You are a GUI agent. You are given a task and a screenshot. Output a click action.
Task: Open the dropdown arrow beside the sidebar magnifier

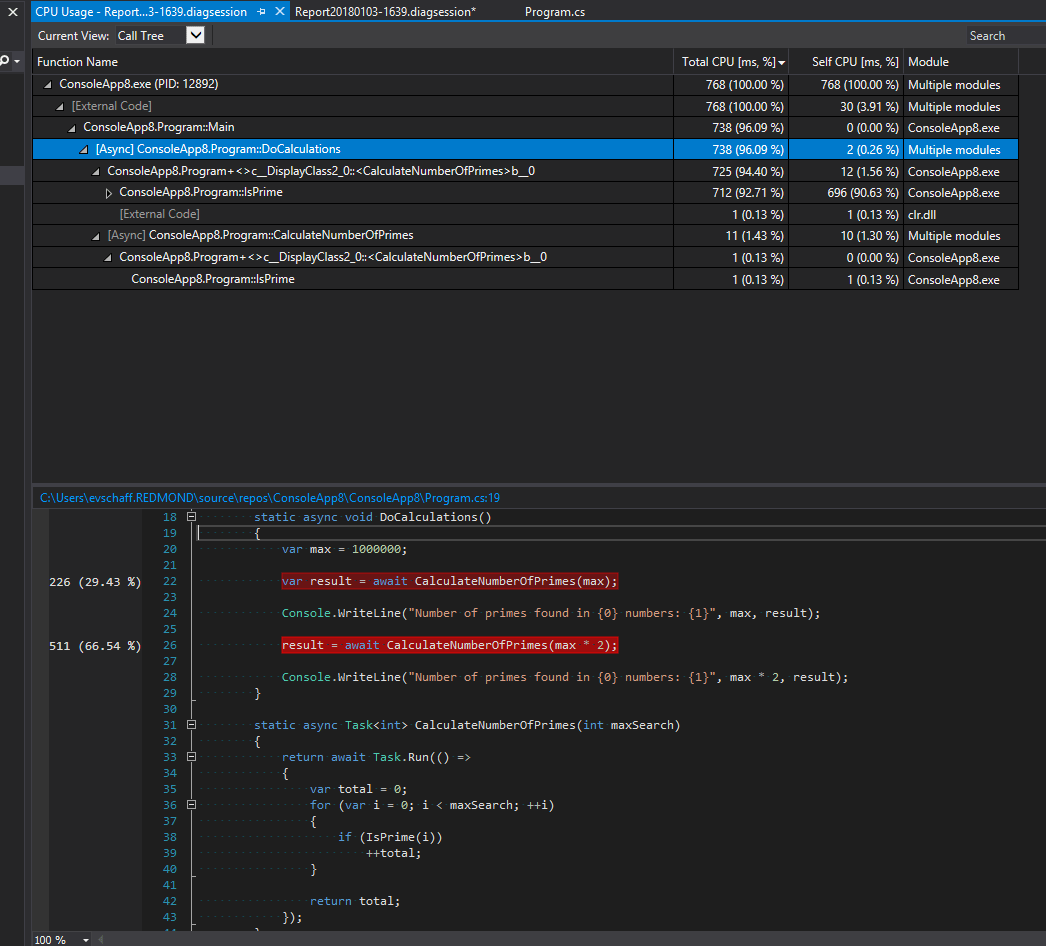pos(16,61)
